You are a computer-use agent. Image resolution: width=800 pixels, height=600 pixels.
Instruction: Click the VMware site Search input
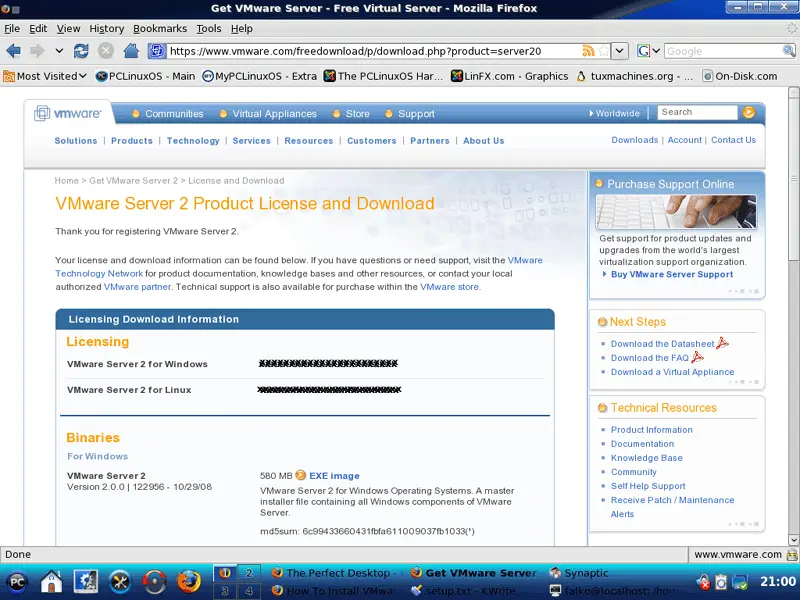click(697, 112)
